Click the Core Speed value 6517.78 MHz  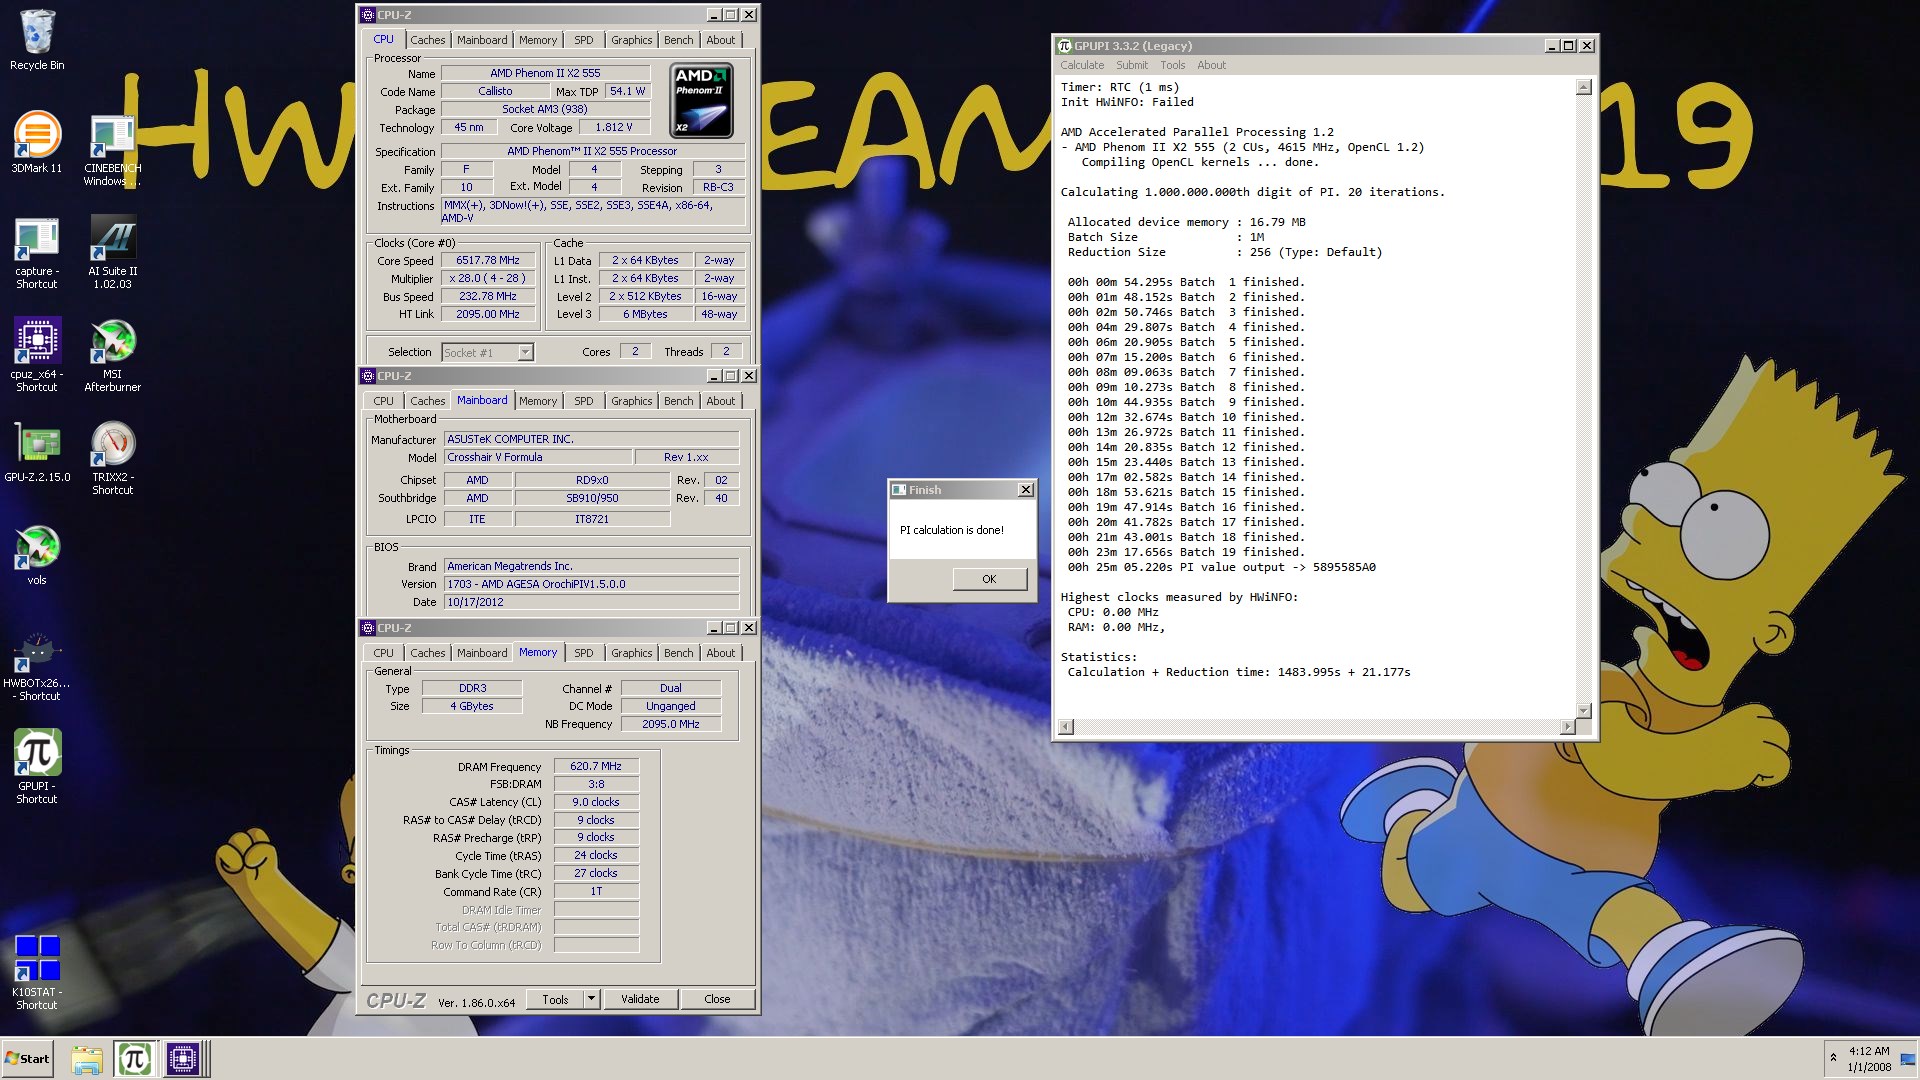tap(488, 260)
